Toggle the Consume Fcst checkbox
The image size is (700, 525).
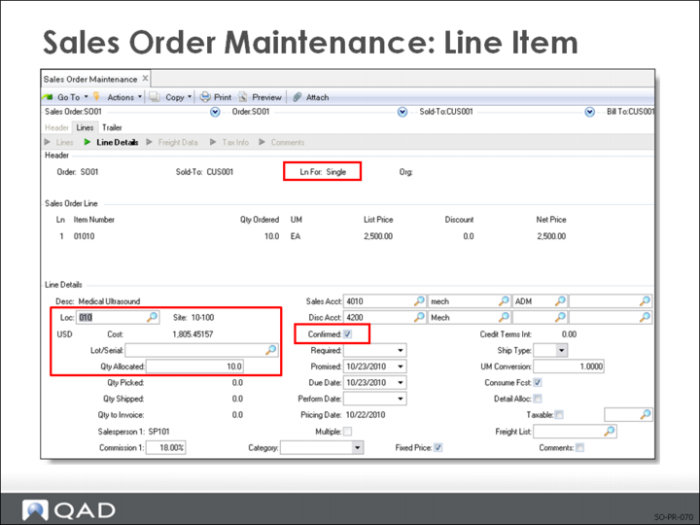pyautogui.click(x=538, y=383)
